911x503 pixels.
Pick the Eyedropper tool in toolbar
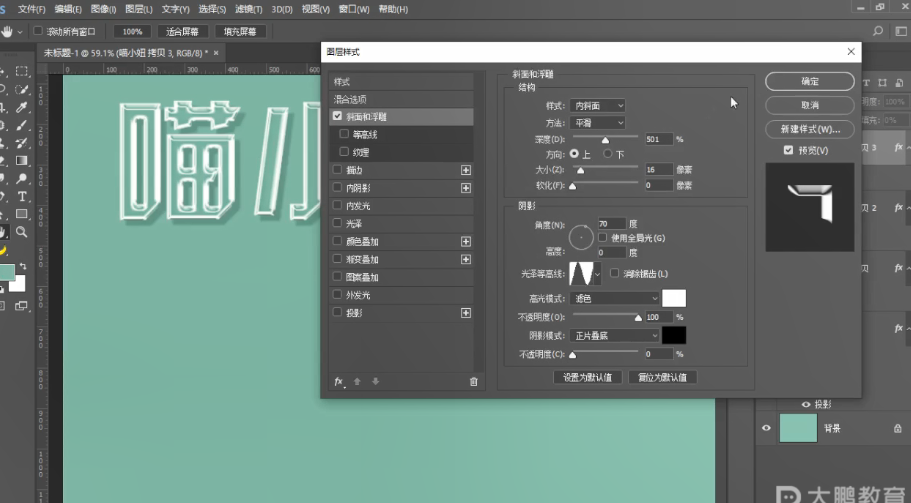click(22, 107)
